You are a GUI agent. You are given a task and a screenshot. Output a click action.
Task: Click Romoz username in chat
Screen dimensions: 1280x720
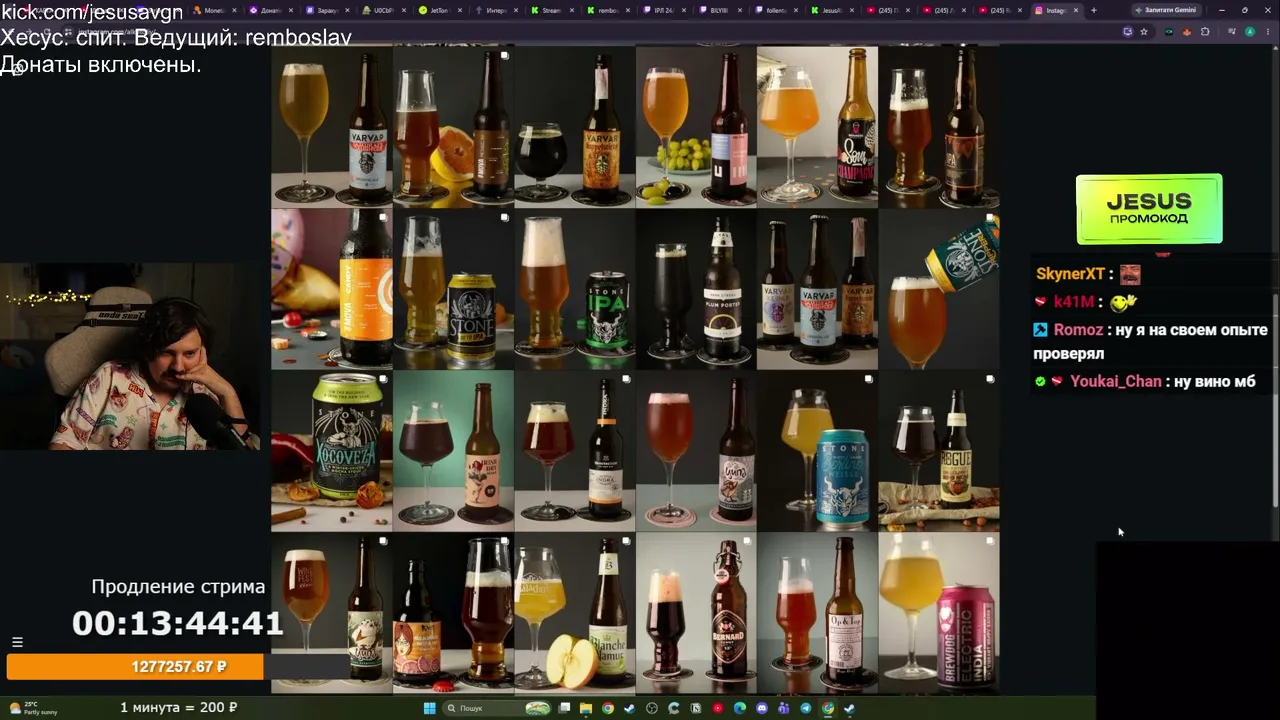coord(1078,330)
